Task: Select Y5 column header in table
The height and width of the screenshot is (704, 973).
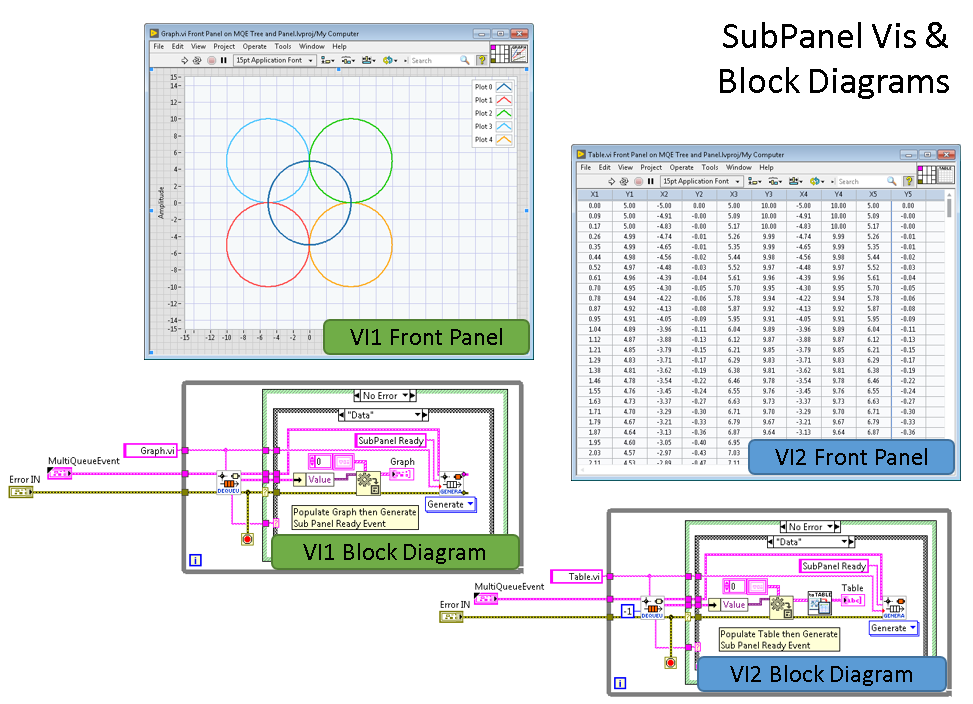Action: point(908,195)
